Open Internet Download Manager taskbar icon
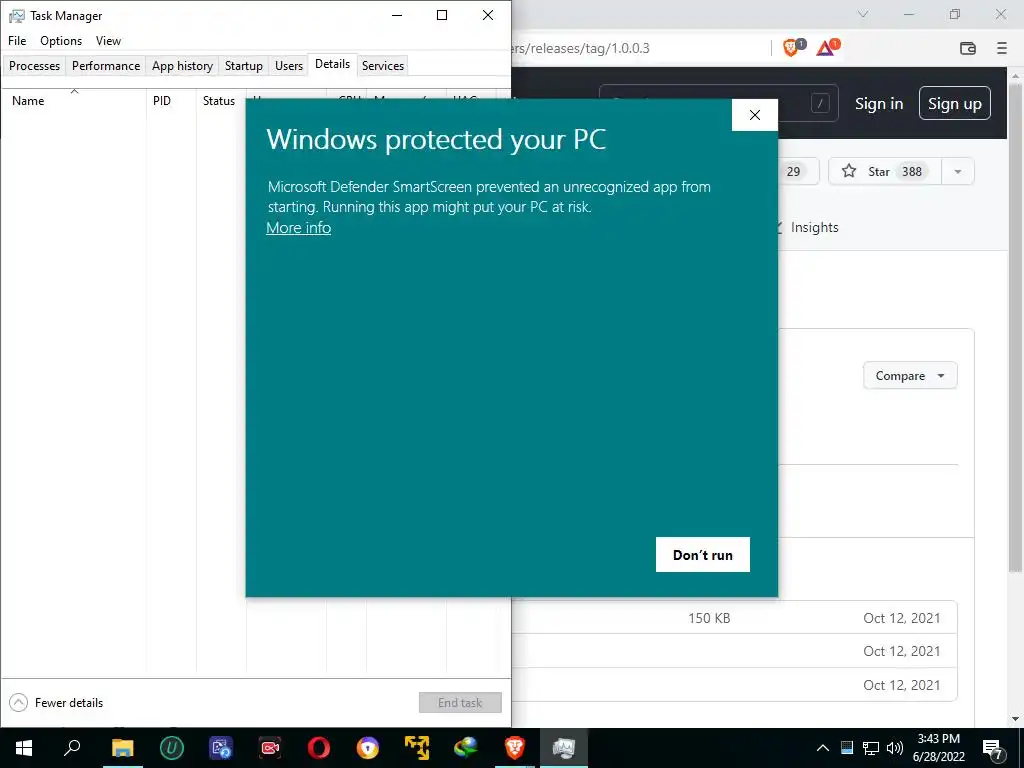The width and height of the screenshot is (1024, 768). coord(466,748)
